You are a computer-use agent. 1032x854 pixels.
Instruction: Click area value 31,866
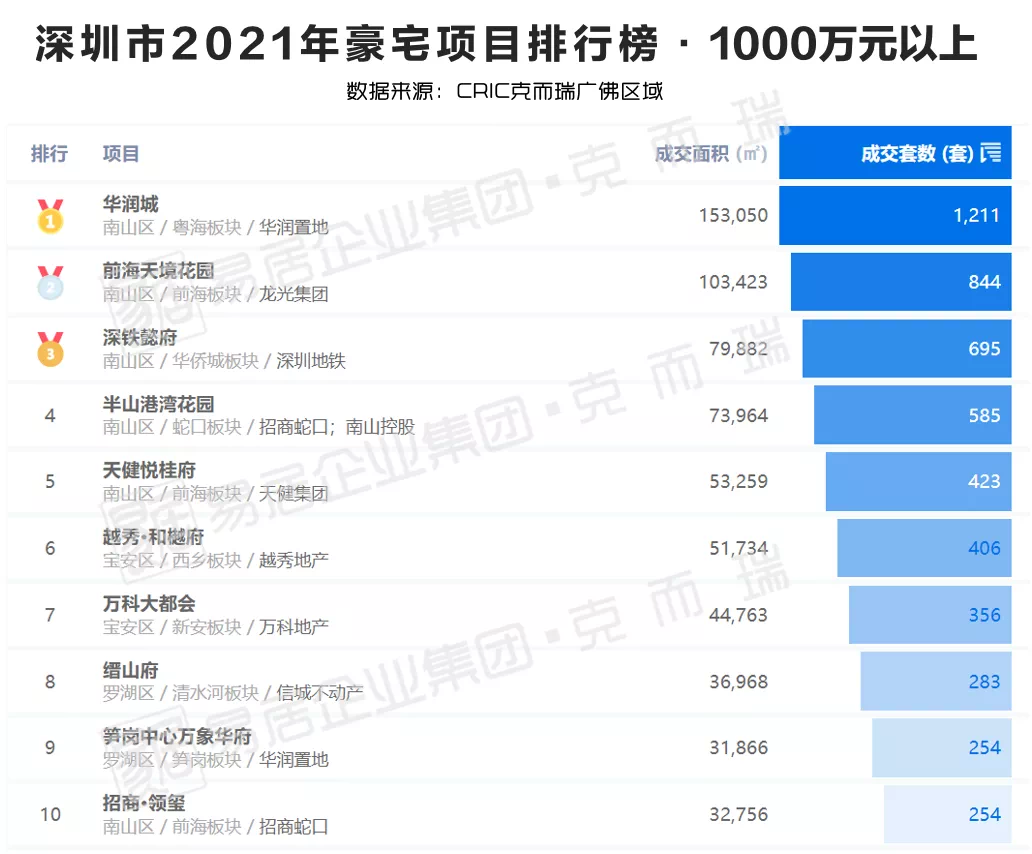(738, 748)
